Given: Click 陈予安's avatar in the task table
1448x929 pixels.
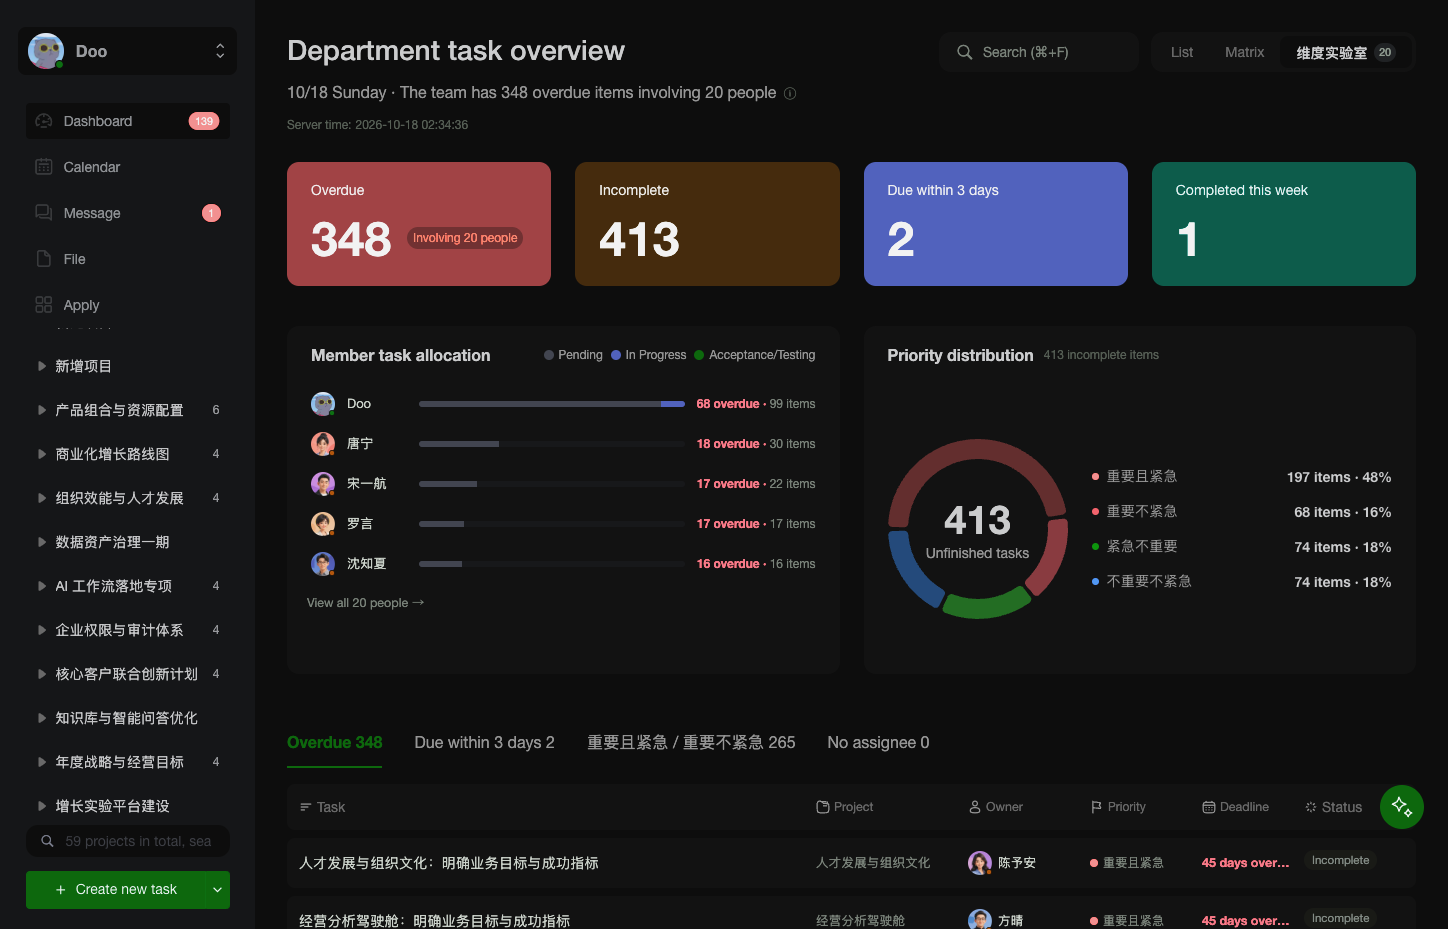Looking at the screenshot, I should [980, 863].
